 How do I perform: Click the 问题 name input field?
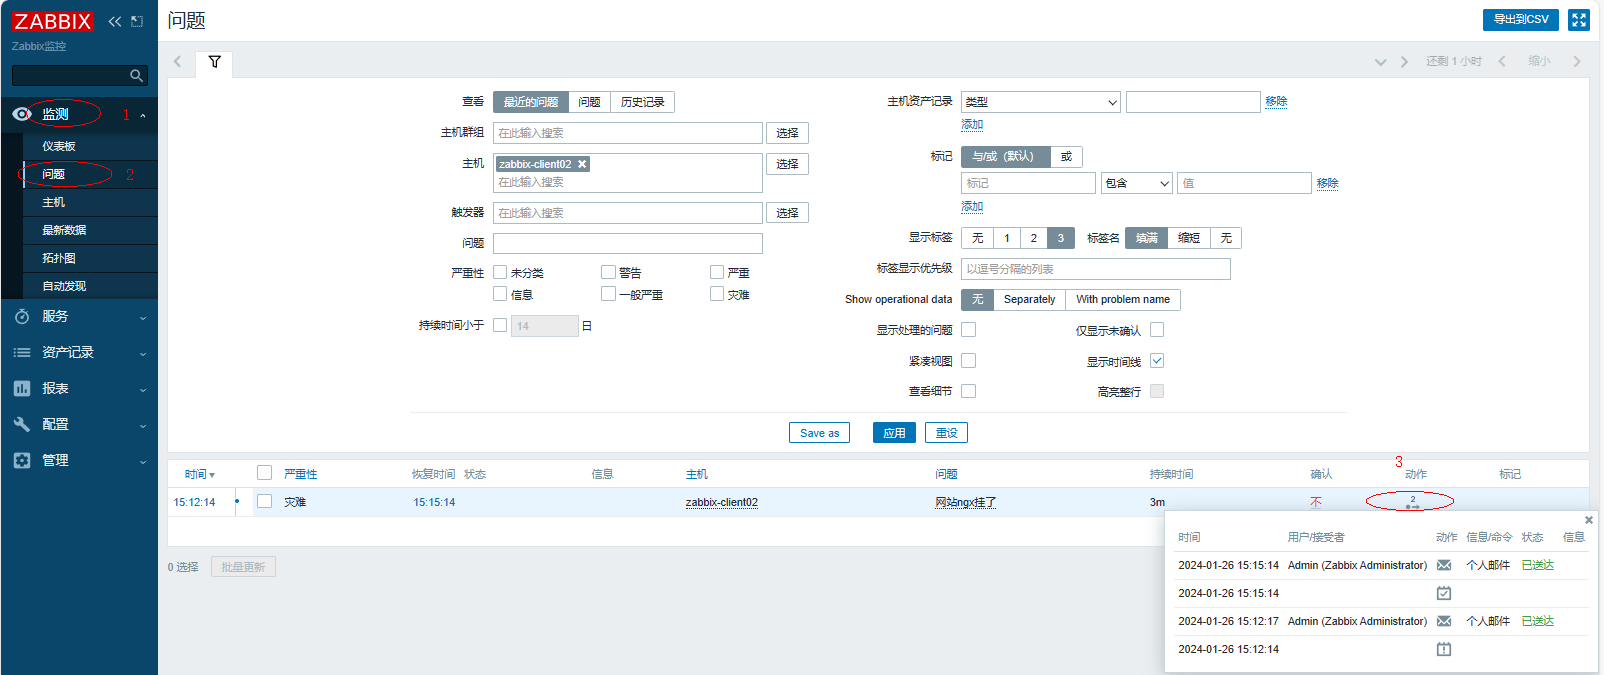pyautogui.click(x=627, y=244)
